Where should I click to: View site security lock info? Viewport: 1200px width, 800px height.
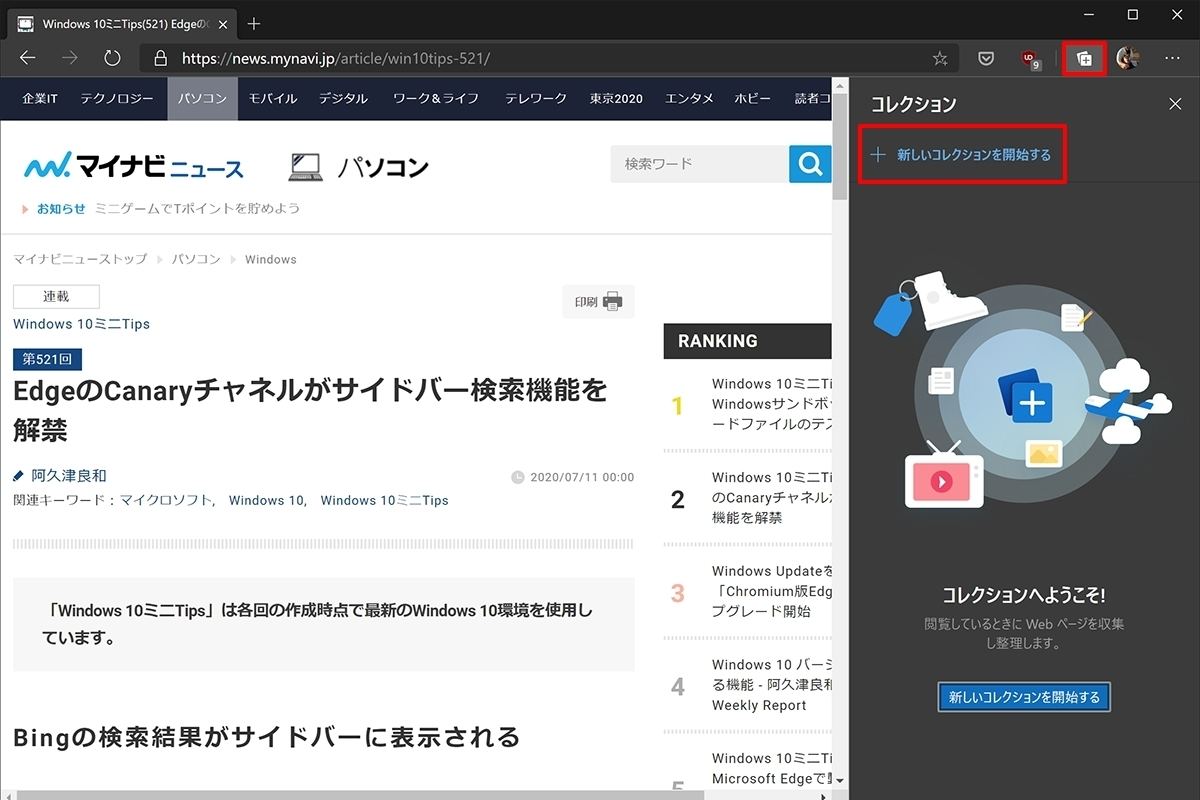[160, 59]
